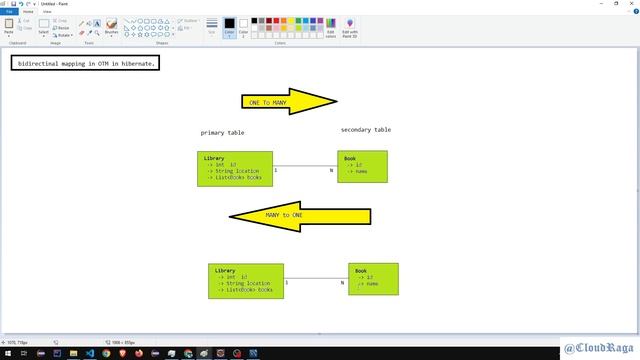Activate Color 2 background selector
The height and width of the screenshot is (360, 640).
pyautogui.click(x=243, y=28)
